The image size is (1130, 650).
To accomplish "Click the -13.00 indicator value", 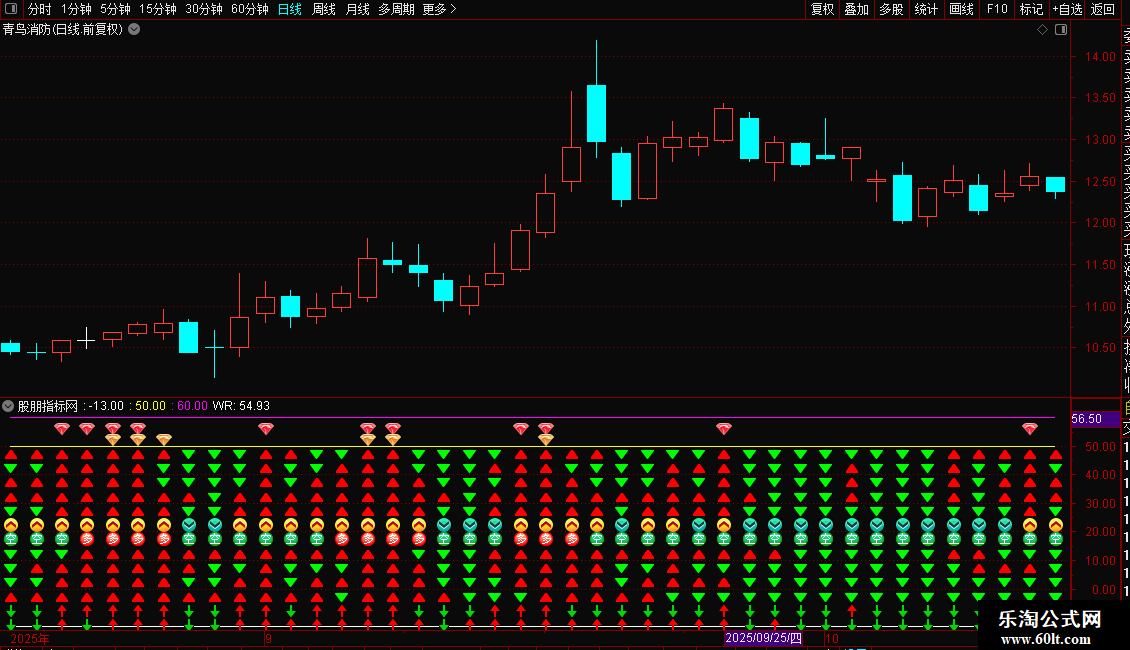I will pyautogui.click(x=106, y=406).
